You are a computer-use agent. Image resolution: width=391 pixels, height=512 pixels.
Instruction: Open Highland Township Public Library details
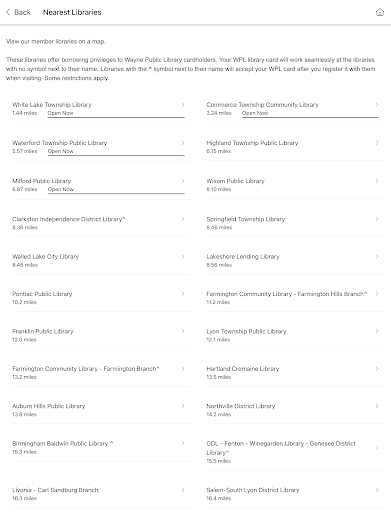coord(295,147)
